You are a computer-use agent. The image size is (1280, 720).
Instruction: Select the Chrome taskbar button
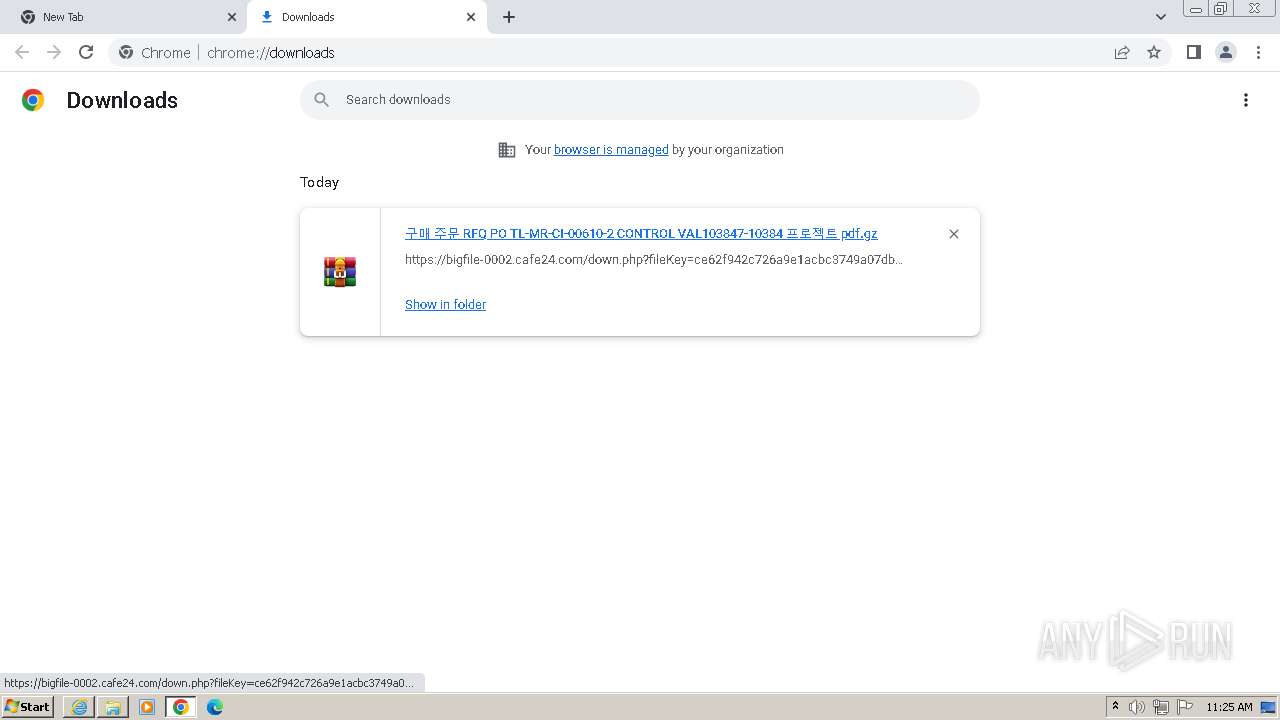pyautogui.click(x=181, y=707)
